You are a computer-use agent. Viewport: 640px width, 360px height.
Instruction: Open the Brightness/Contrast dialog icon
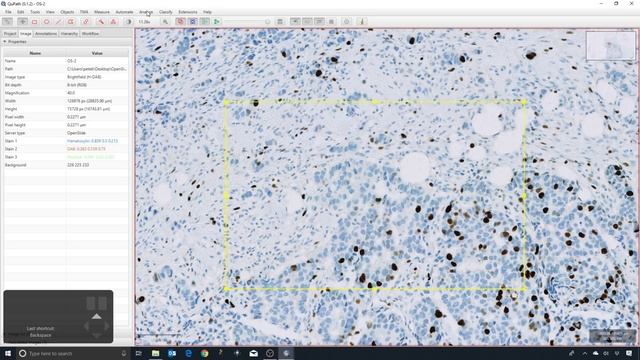pyautogui.click(x=128, y=22)
